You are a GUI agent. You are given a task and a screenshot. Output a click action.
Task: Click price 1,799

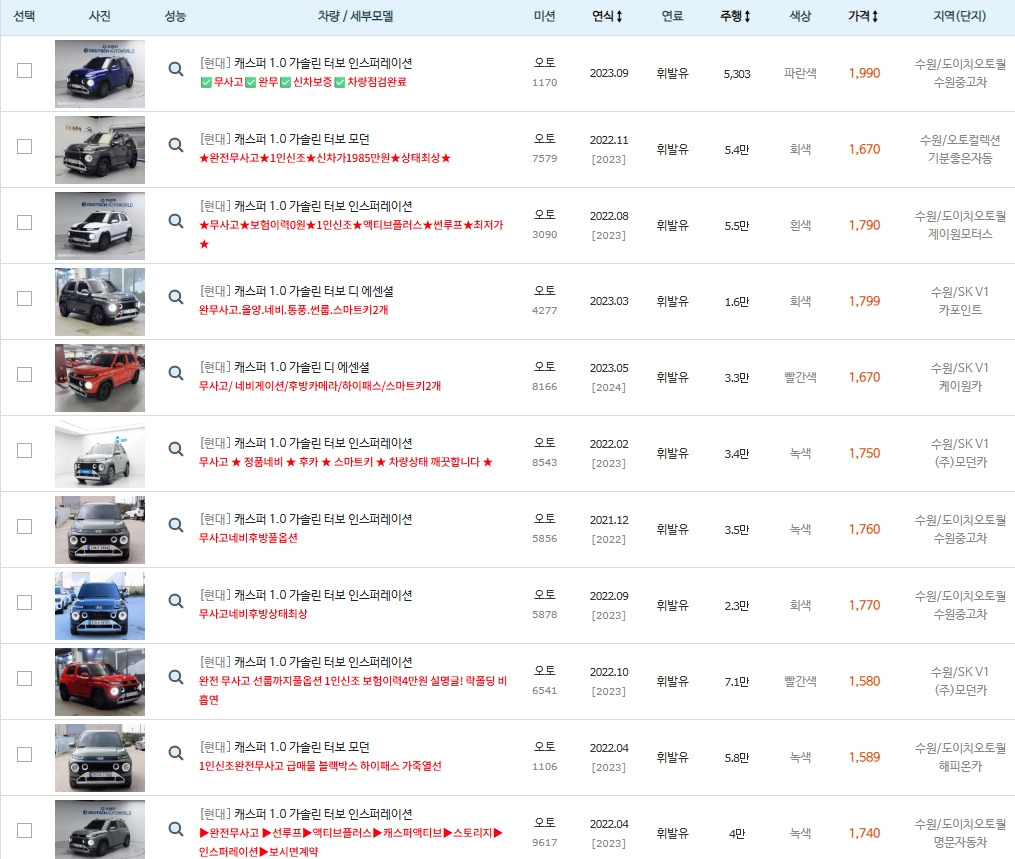coord(864,301)
